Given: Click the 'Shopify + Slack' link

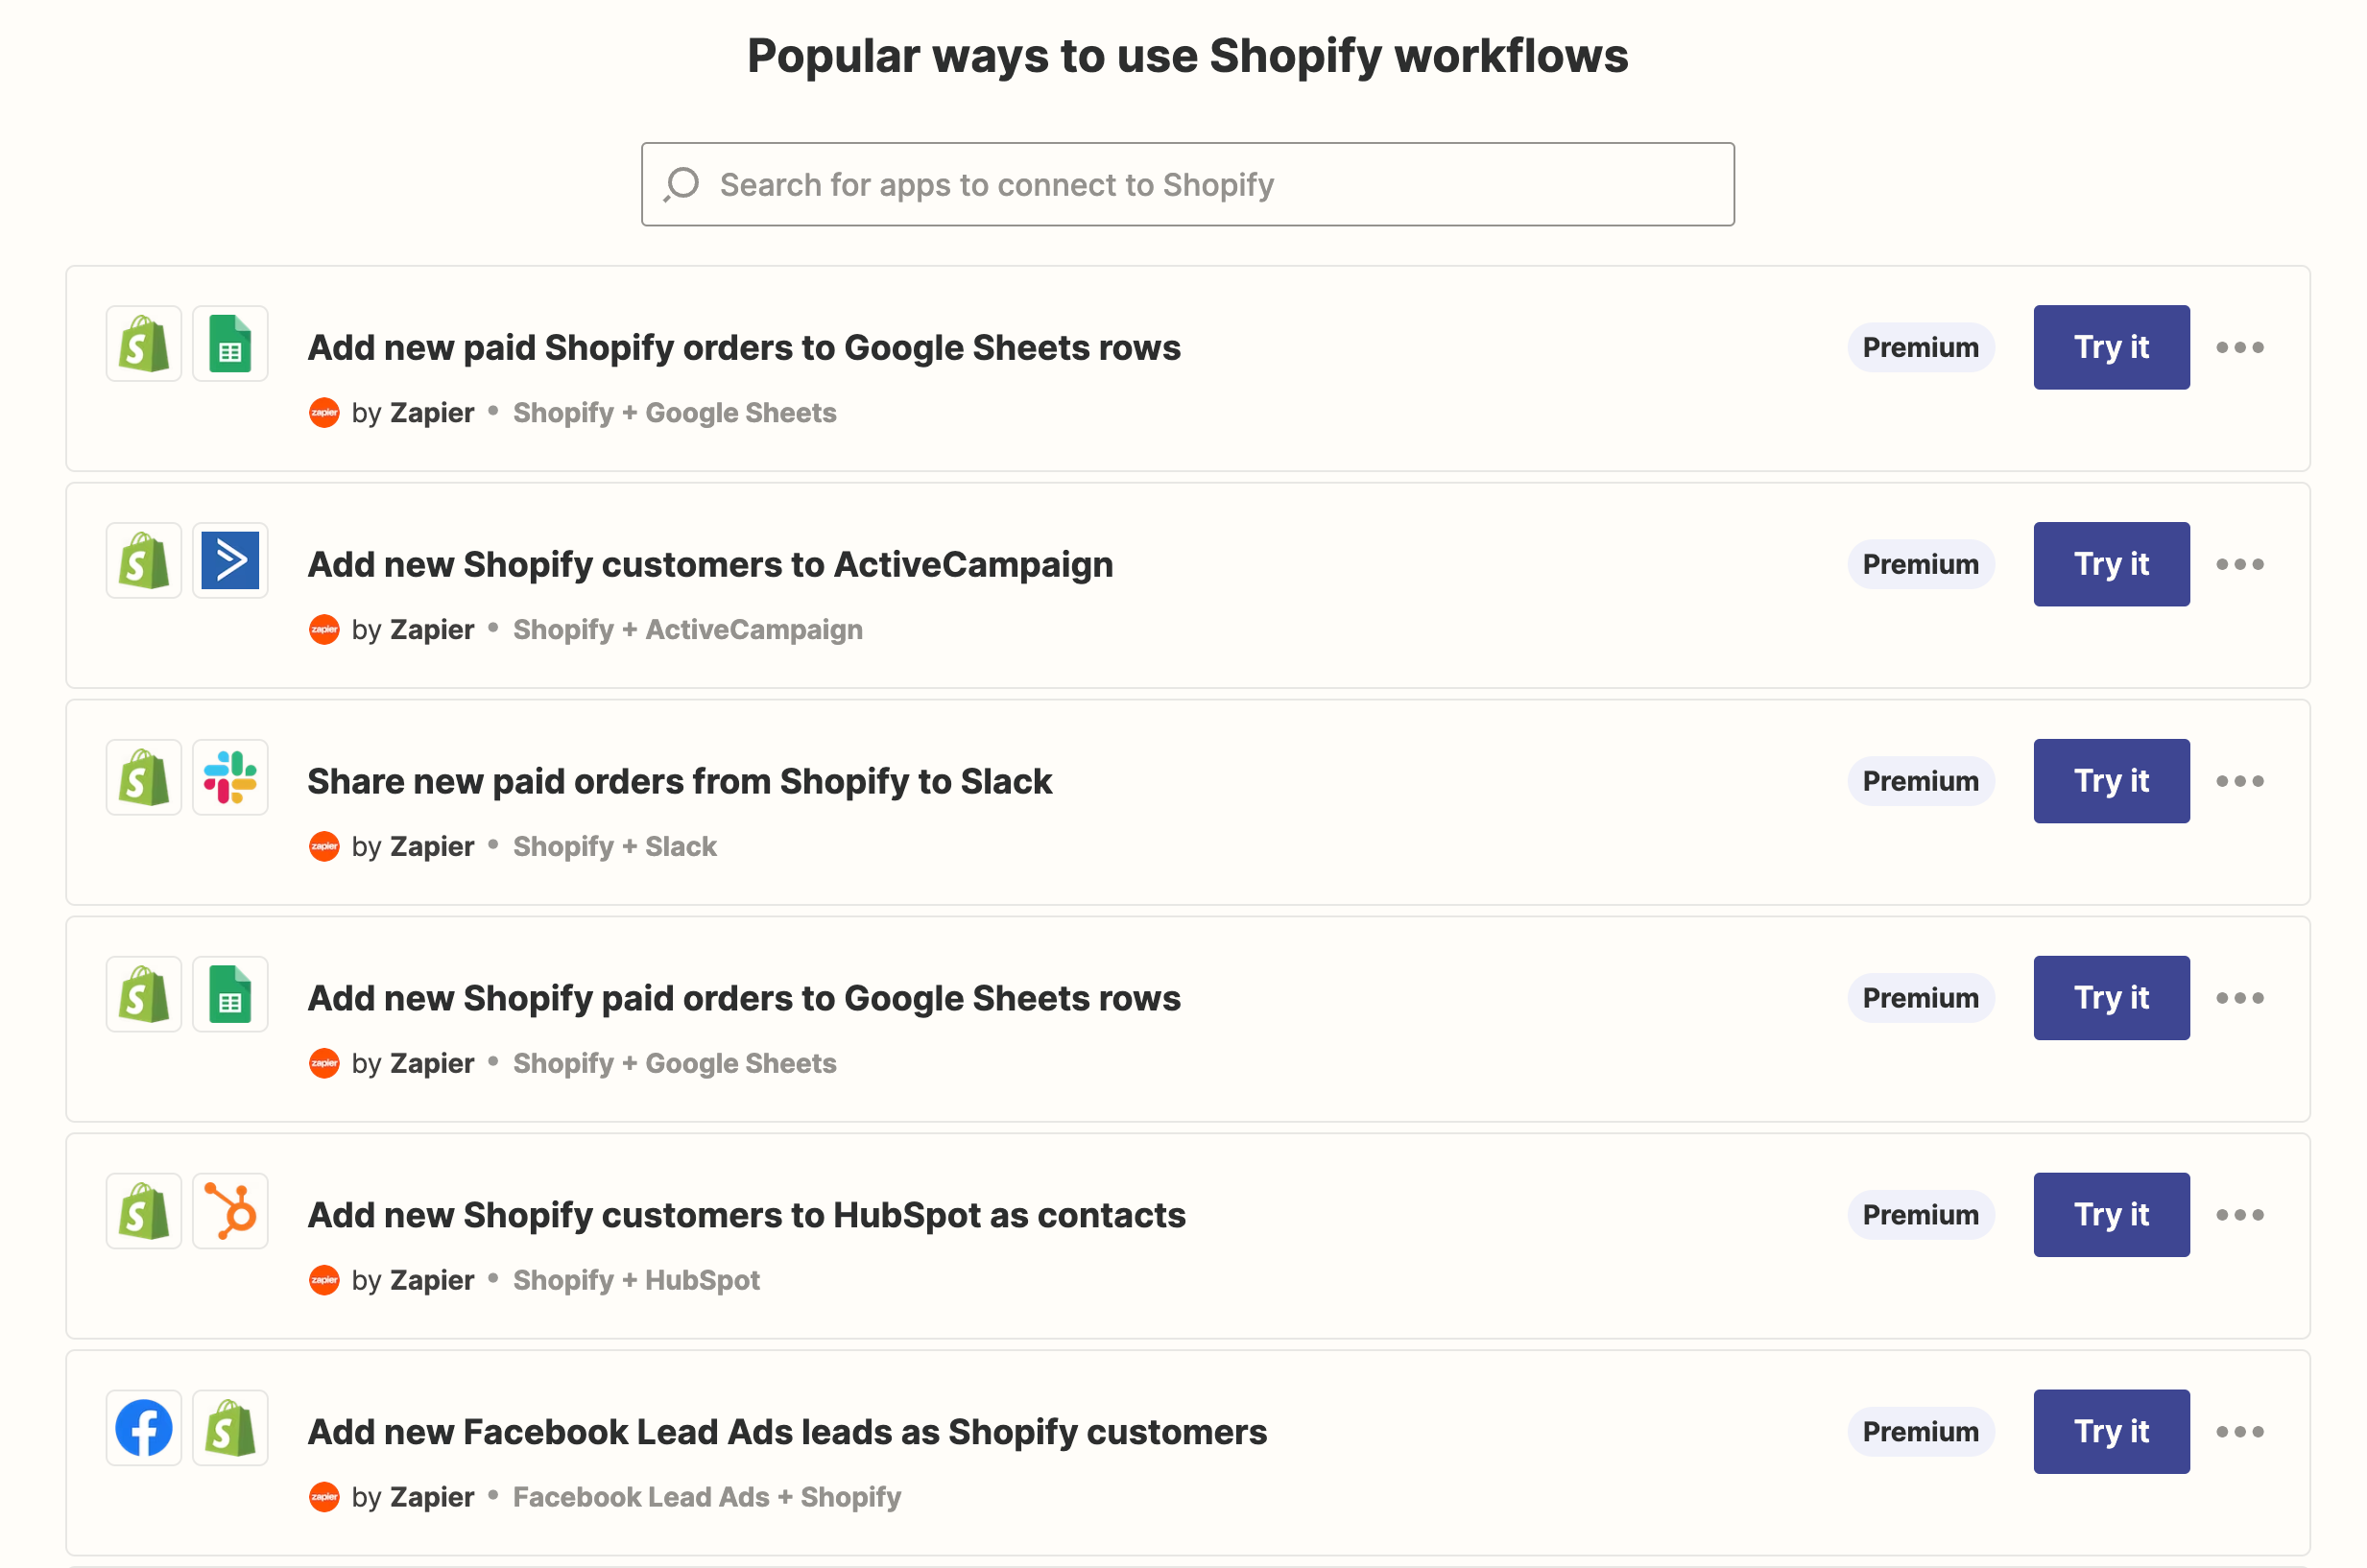Looking at the screenshot, I should pos(615,847).
